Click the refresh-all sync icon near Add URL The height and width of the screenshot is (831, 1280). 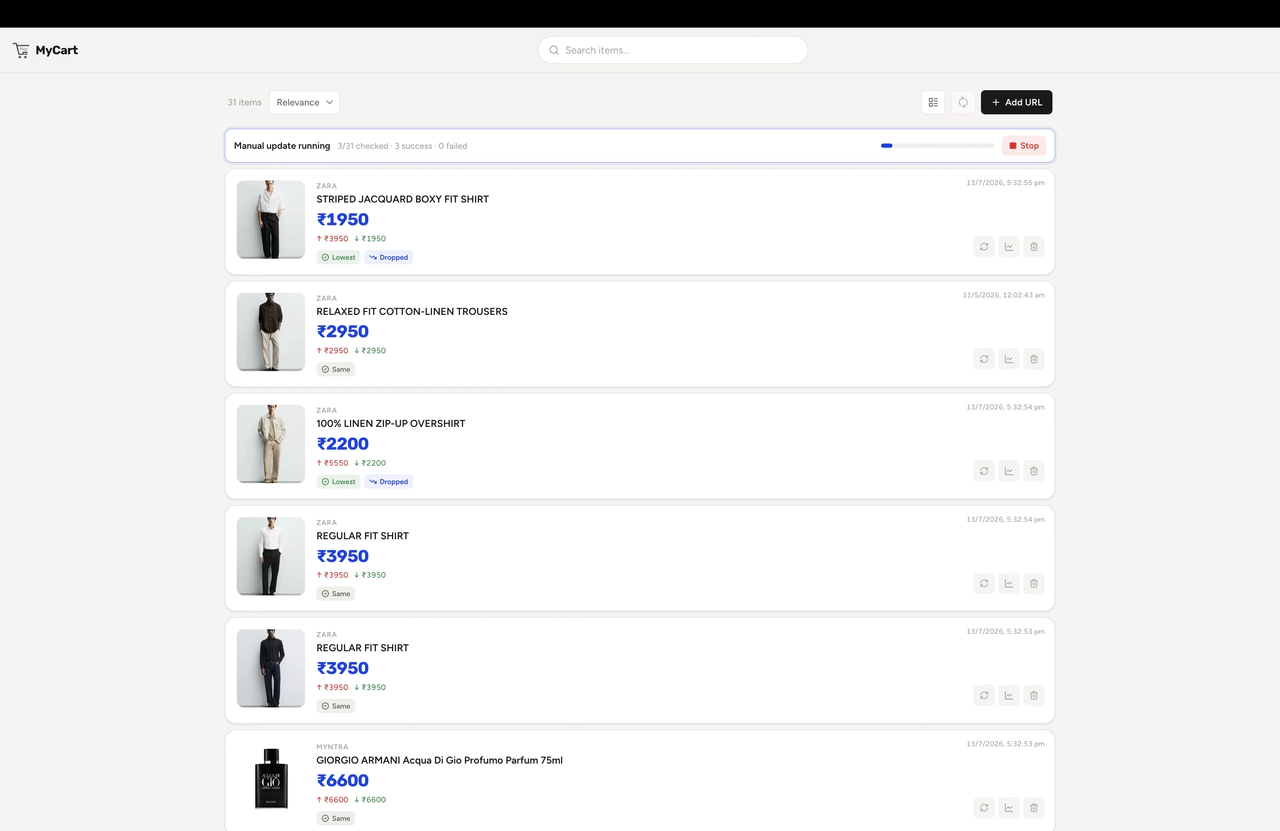(963, 102)
